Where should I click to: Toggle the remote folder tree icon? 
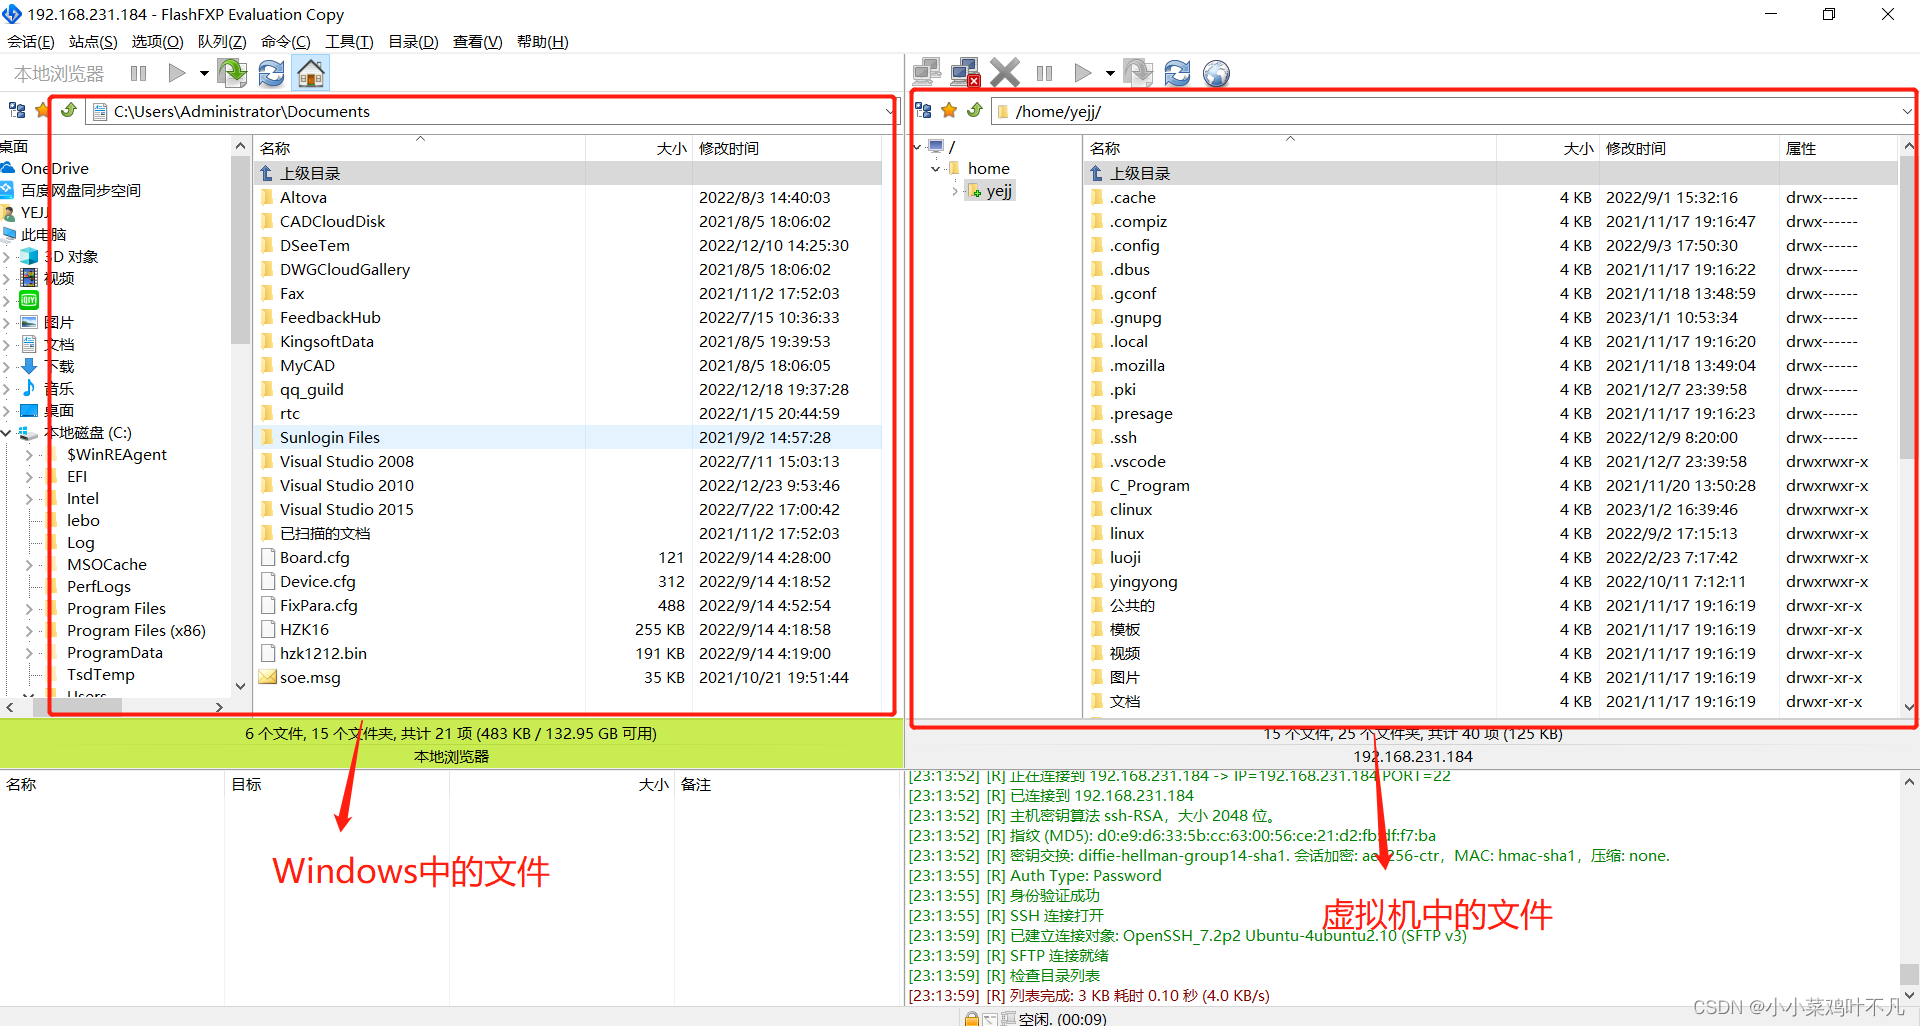(924, 110)
